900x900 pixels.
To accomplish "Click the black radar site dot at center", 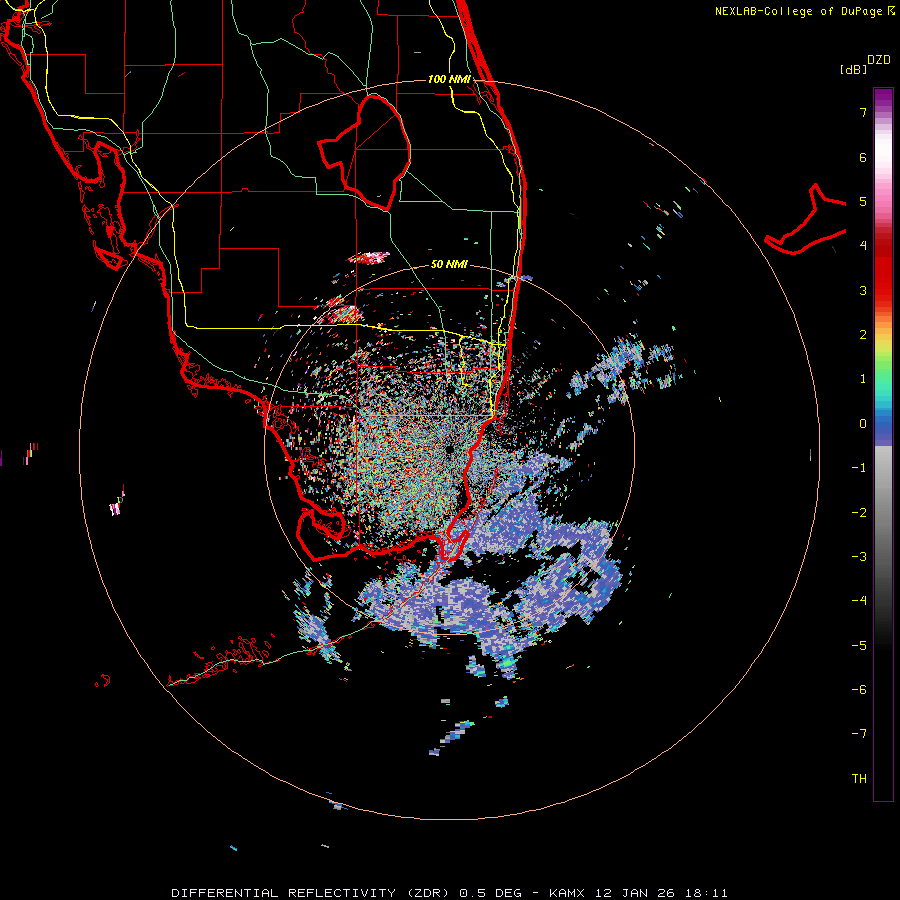I will click(449, 449).
